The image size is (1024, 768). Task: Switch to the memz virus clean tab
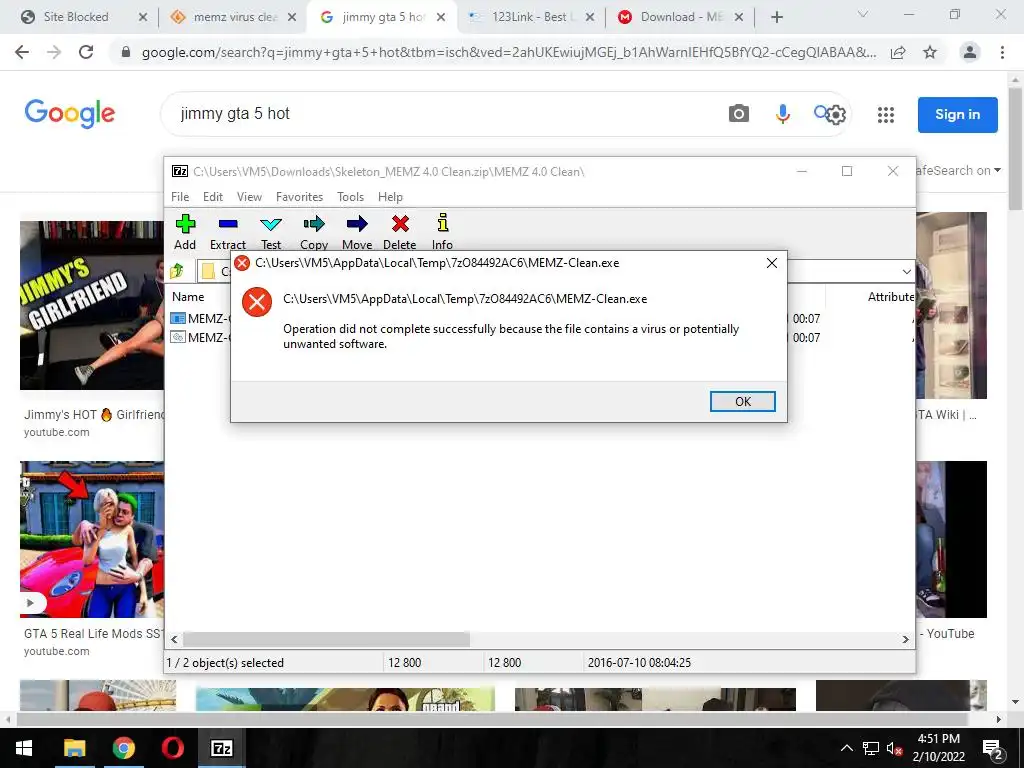[235, 17]
